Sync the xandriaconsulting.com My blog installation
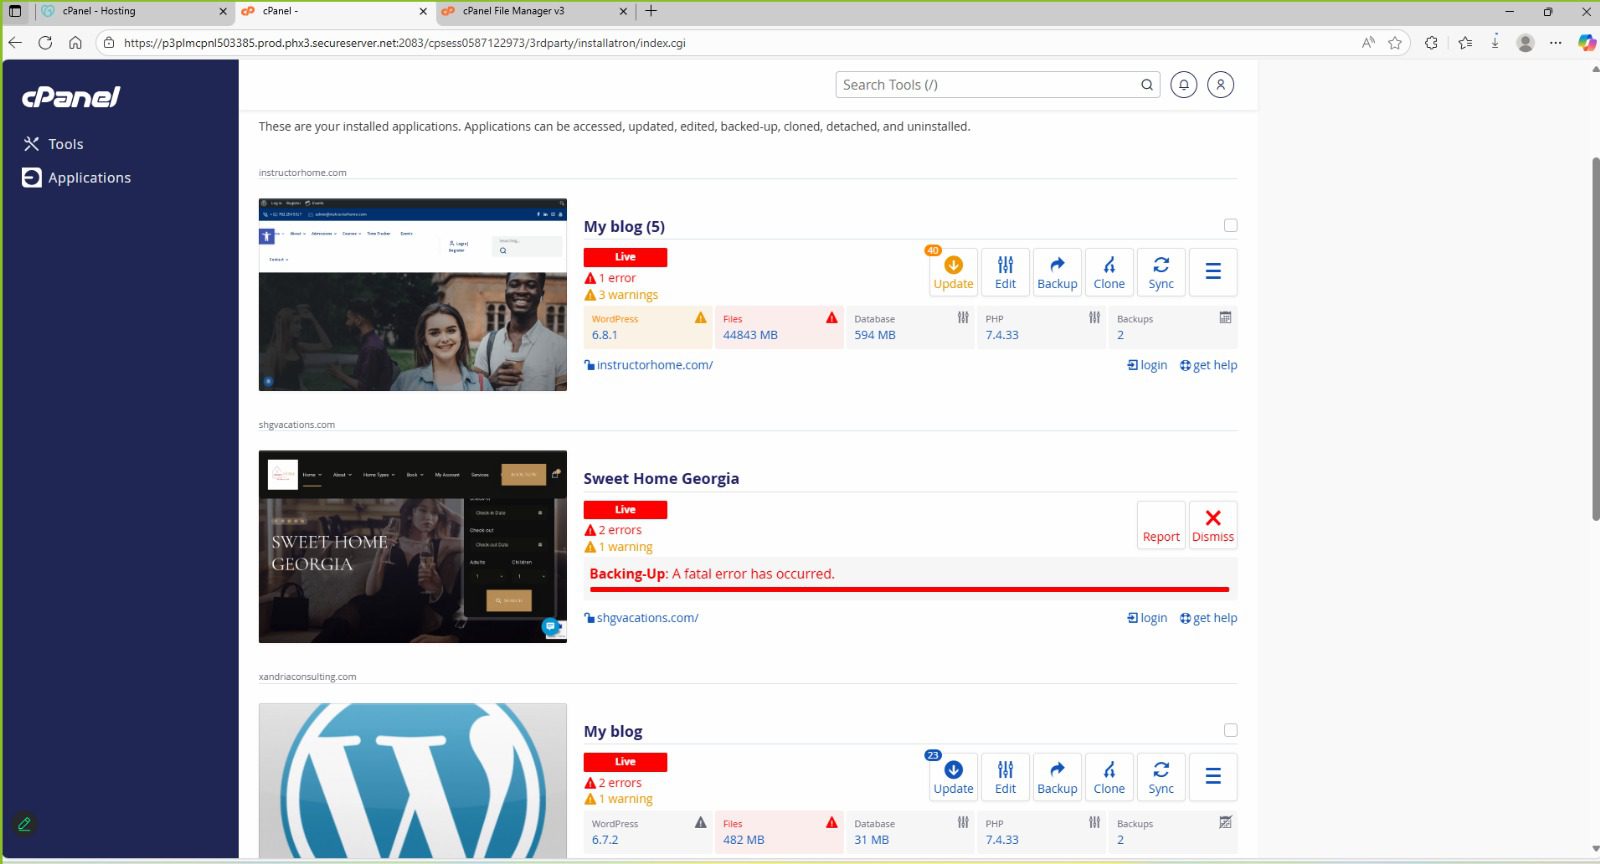The height and width of the screenshot is (864, 1600). point(1161,777)
